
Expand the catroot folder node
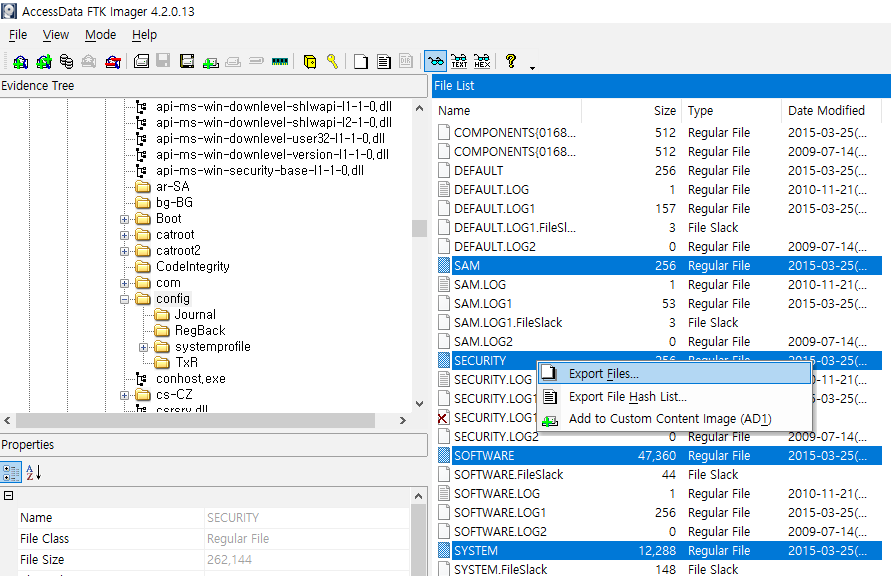click(124, 235)
